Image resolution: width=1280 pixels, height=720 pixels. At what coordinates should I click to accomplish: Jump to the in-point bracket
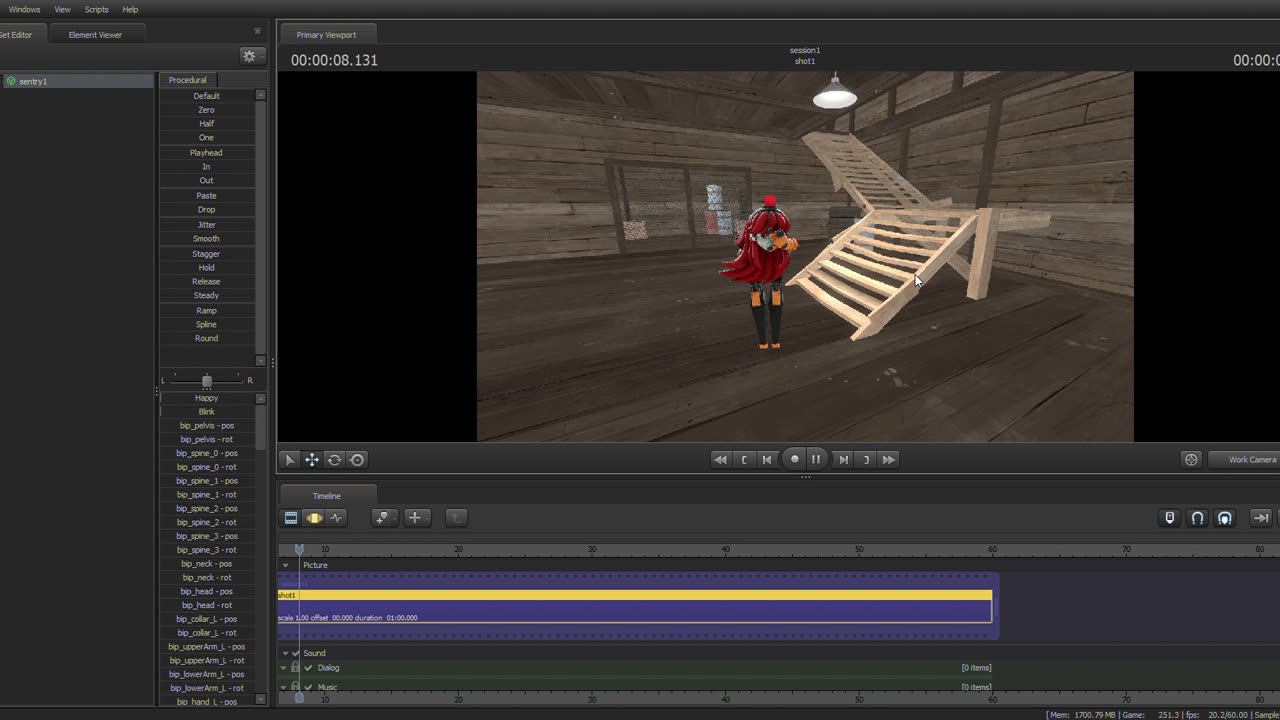pos(744,460)
